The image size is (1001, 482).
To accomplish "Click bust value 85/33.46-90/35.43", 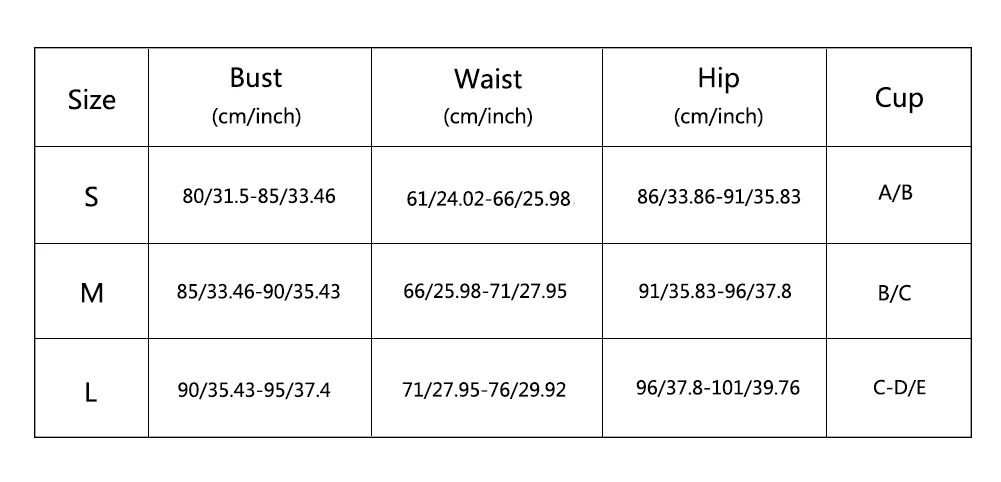I will [x=259, y=292].
